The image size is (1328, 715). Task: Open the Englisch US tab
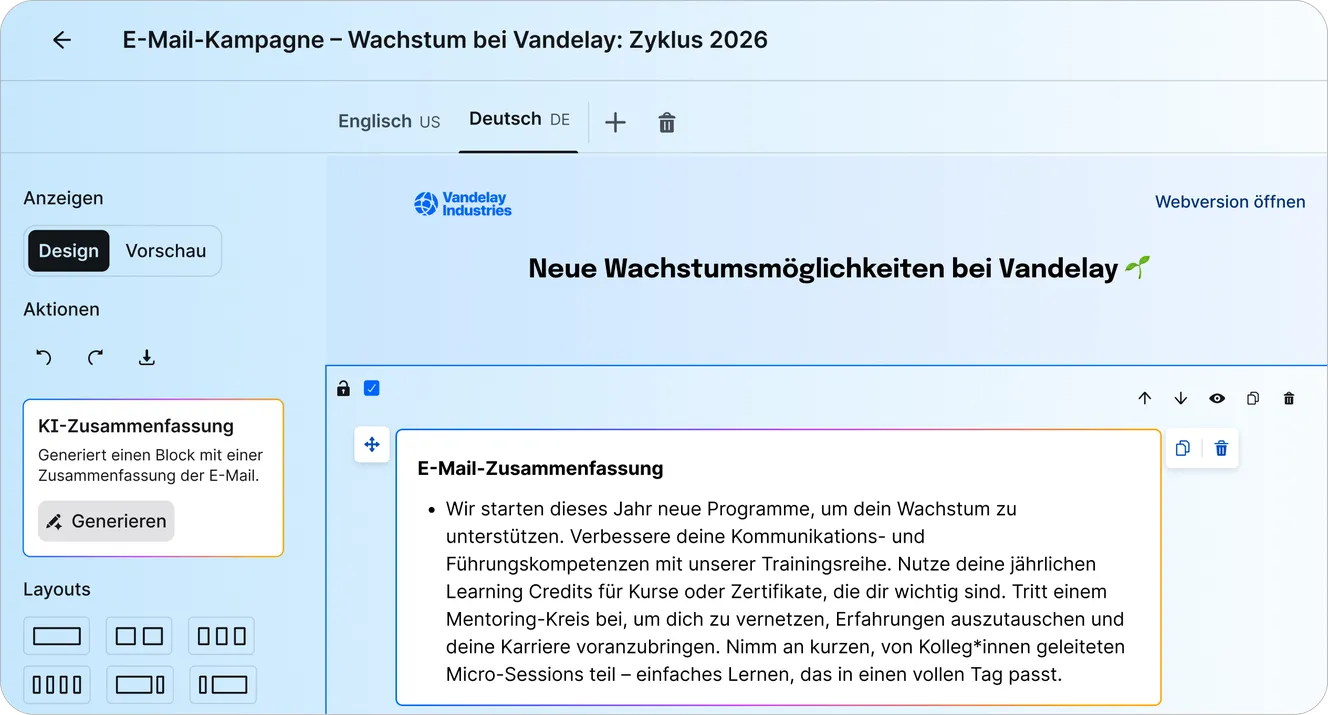click(x=389, y=121)
